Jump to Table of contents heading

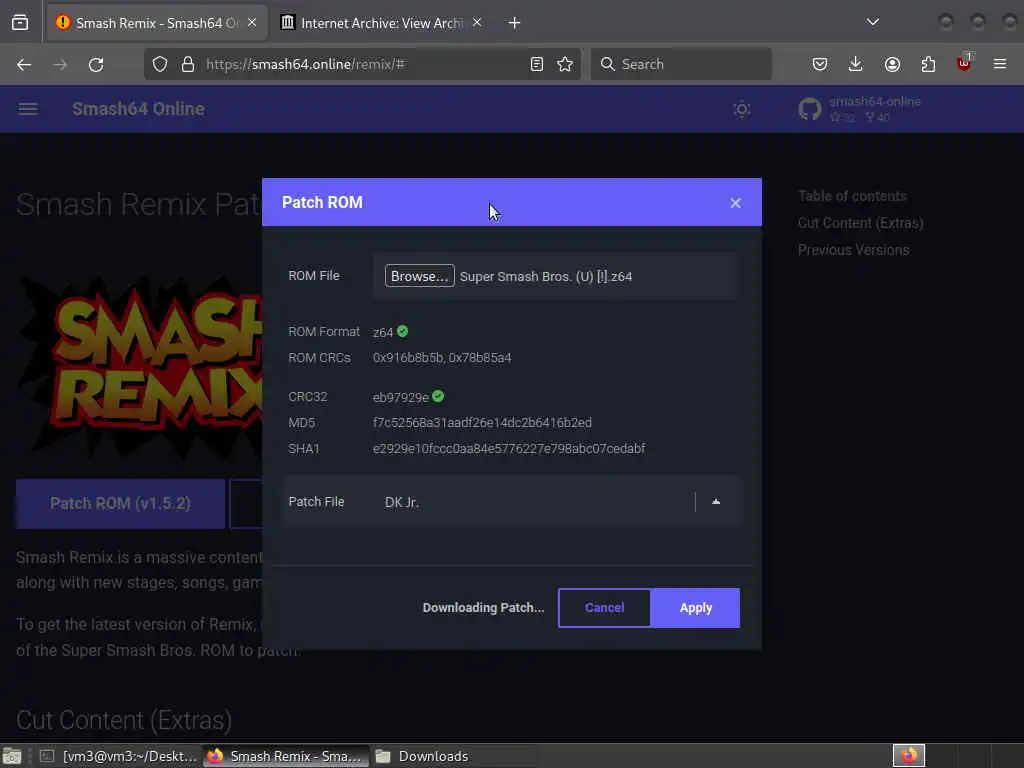coord(852,196)
